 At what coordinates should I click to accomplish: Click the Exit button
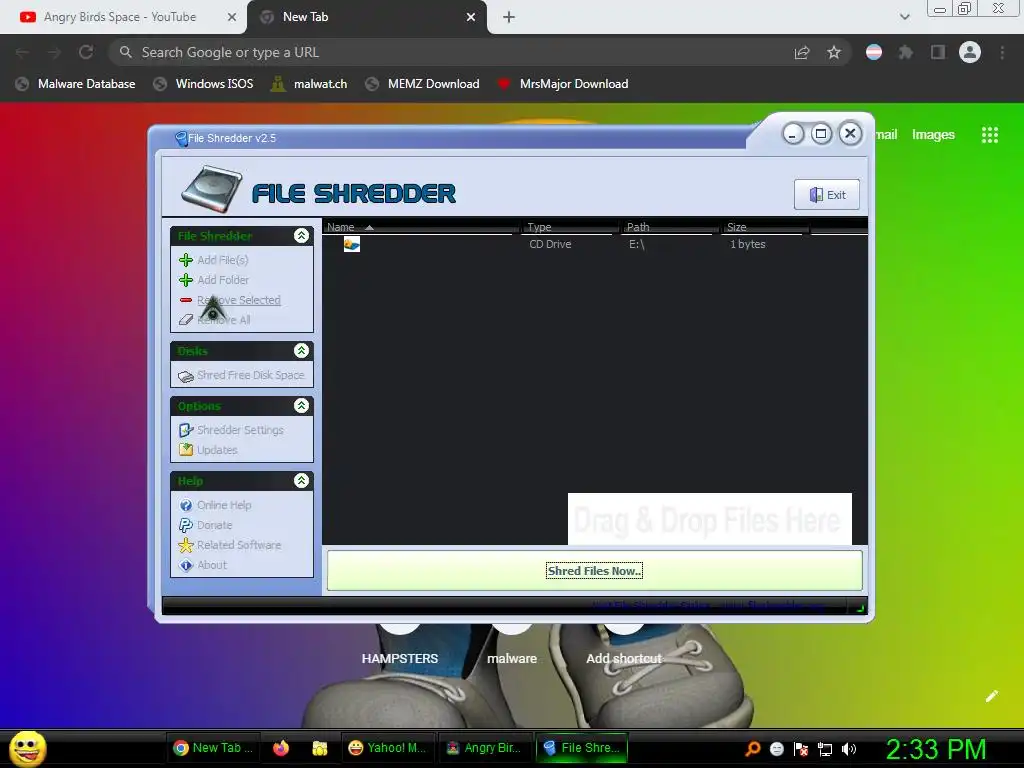point(827,195)
